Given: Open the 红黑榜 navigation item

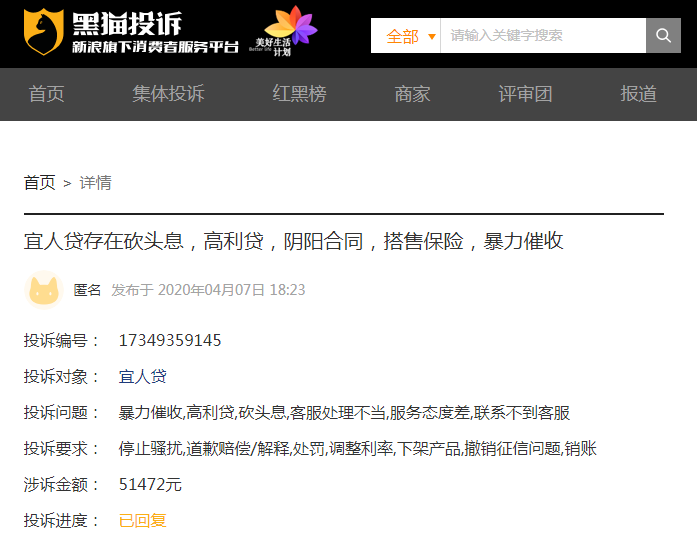Looking at the screenshot, I should (x=299, y=94).
